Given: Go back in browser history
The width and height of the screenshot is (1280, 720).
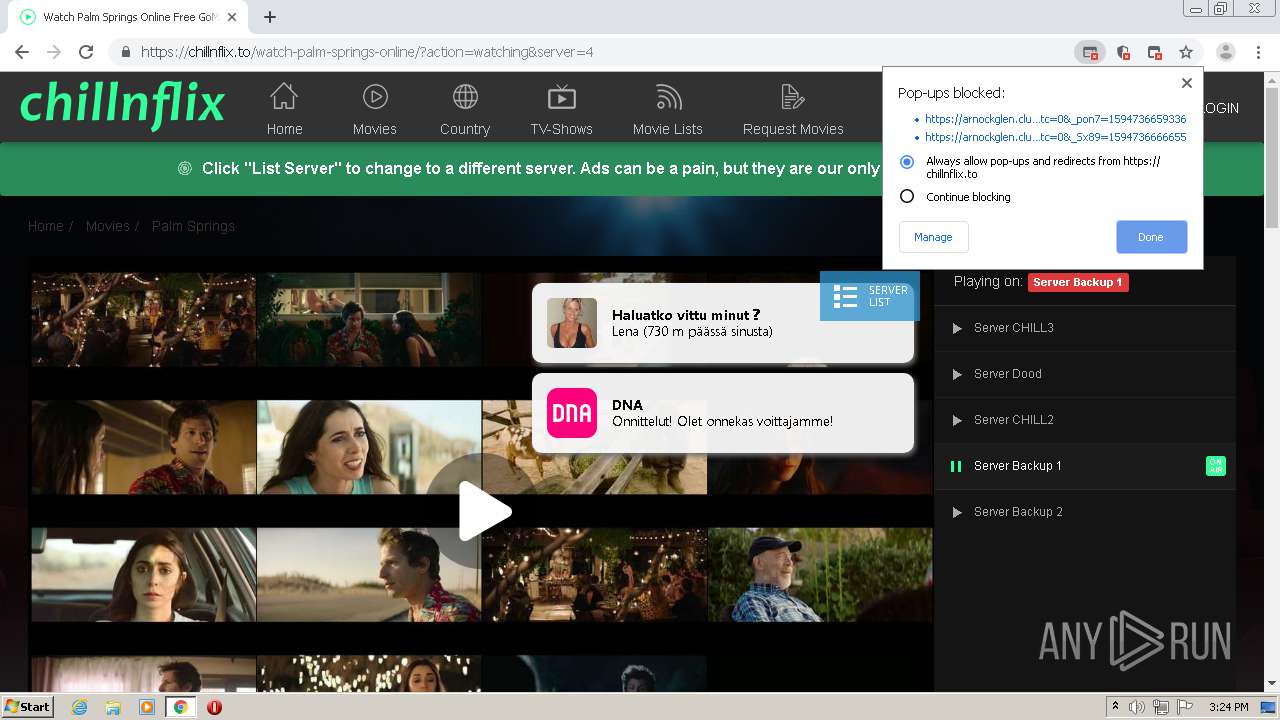Looking at the screenshot, I should [22, 52].
